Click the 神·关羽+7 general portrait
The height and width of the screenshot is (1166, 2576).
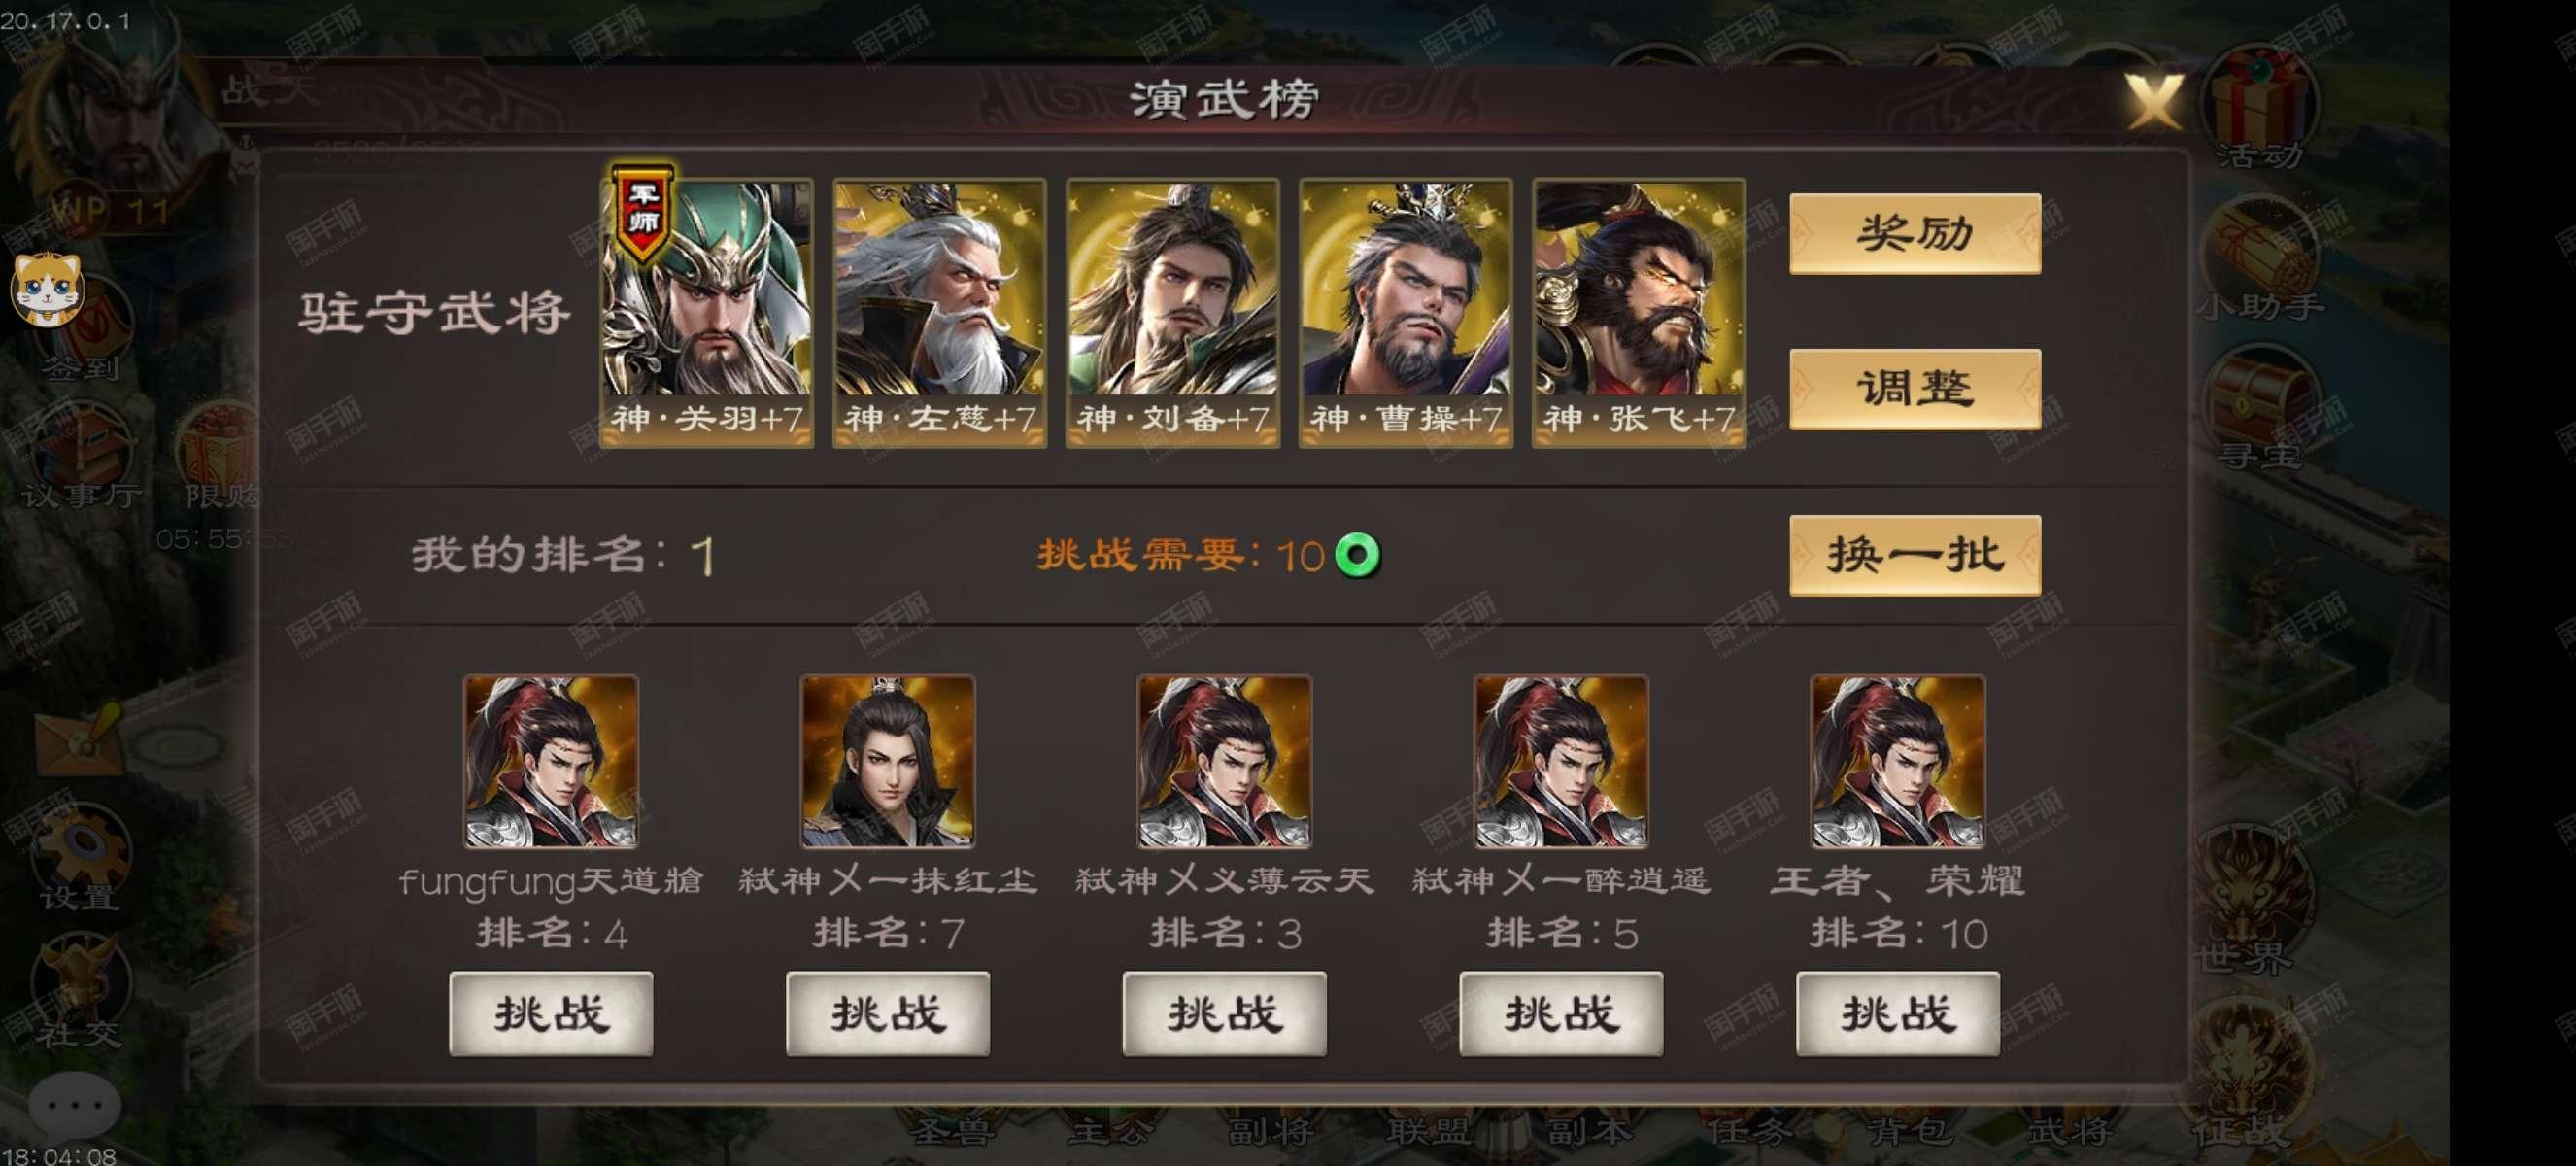pyautogui.click(x=707, y=311)
